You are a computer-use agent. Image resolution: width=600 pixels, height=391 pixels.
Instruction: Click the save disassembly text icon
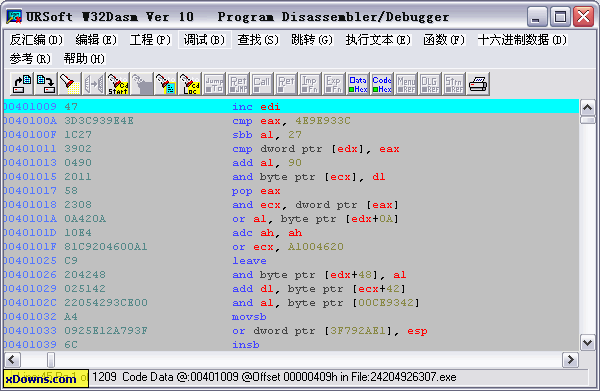tap(46, 84)
